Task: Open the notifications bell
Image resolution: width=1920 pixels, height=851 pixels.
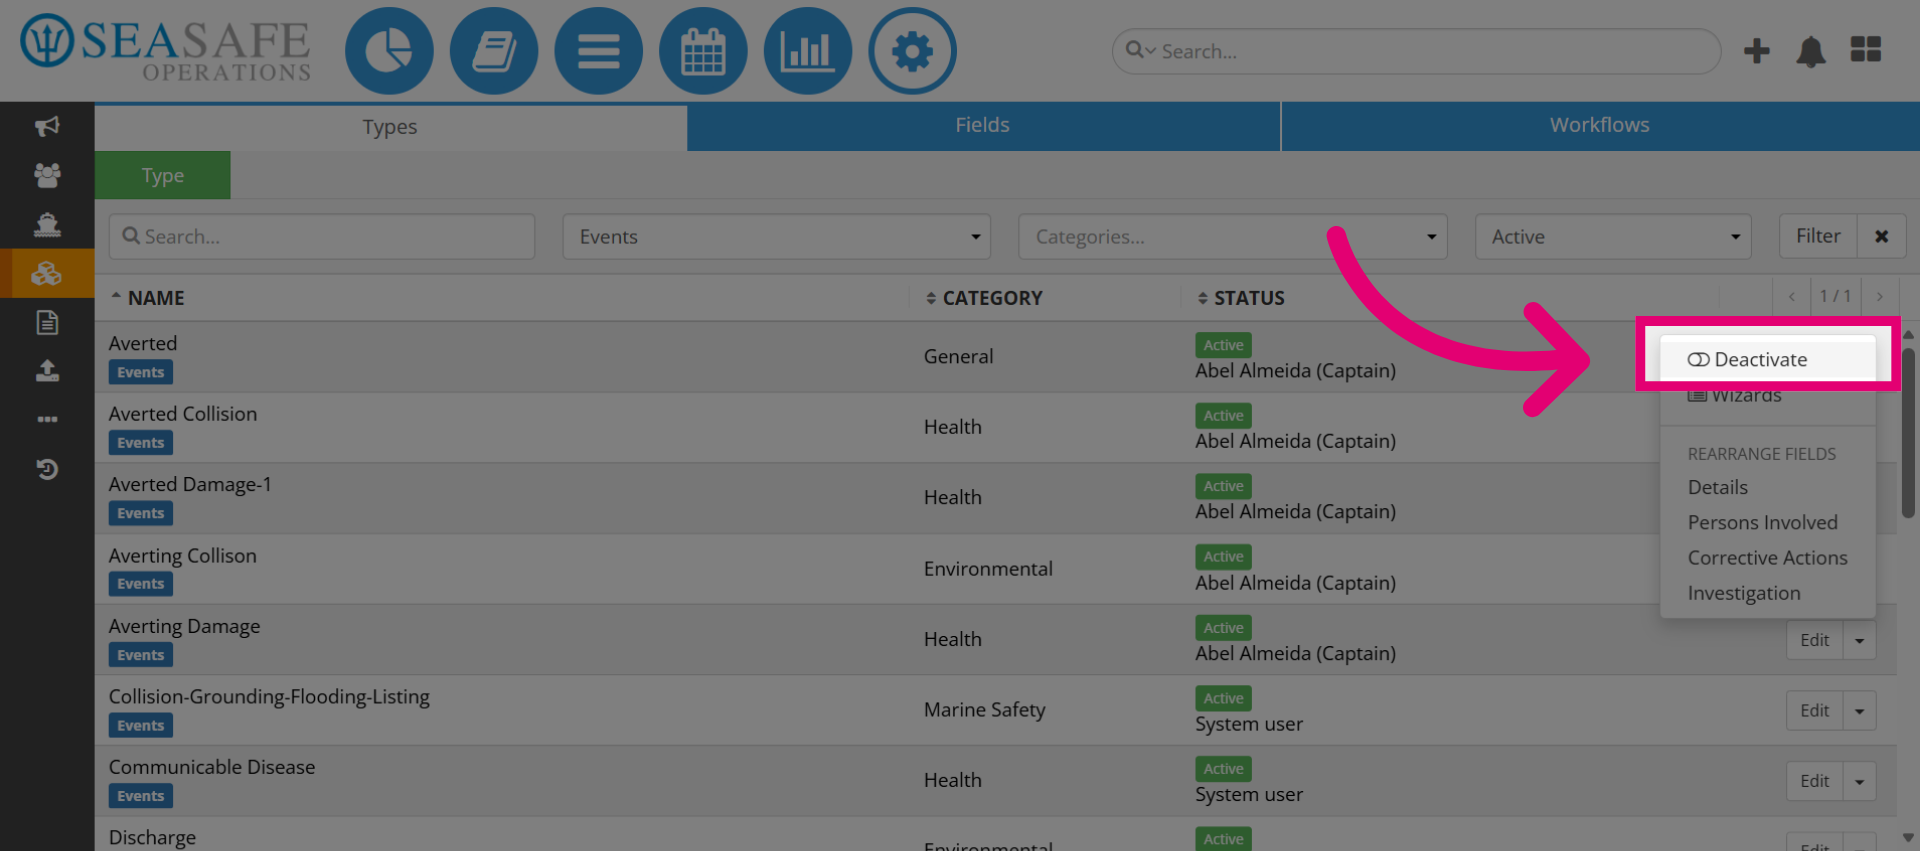Action: pos(1811,51)
